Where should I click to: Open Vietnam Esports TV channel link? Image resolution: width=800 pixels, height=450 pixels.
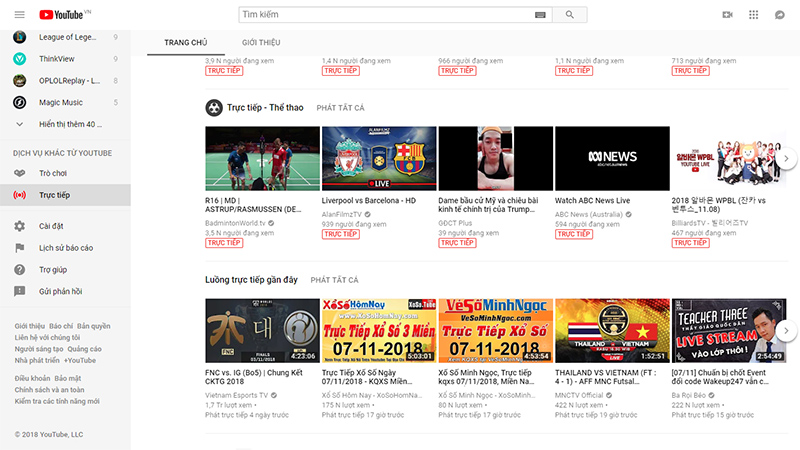click(236, 395)
